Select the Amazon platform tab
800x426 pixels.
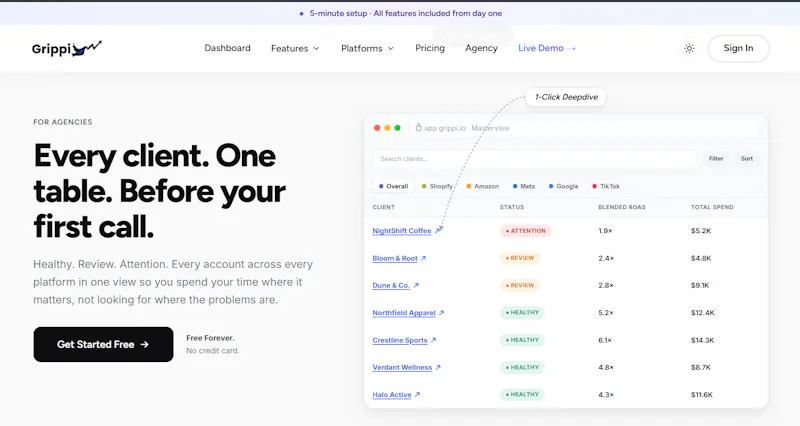pos(483,186)
